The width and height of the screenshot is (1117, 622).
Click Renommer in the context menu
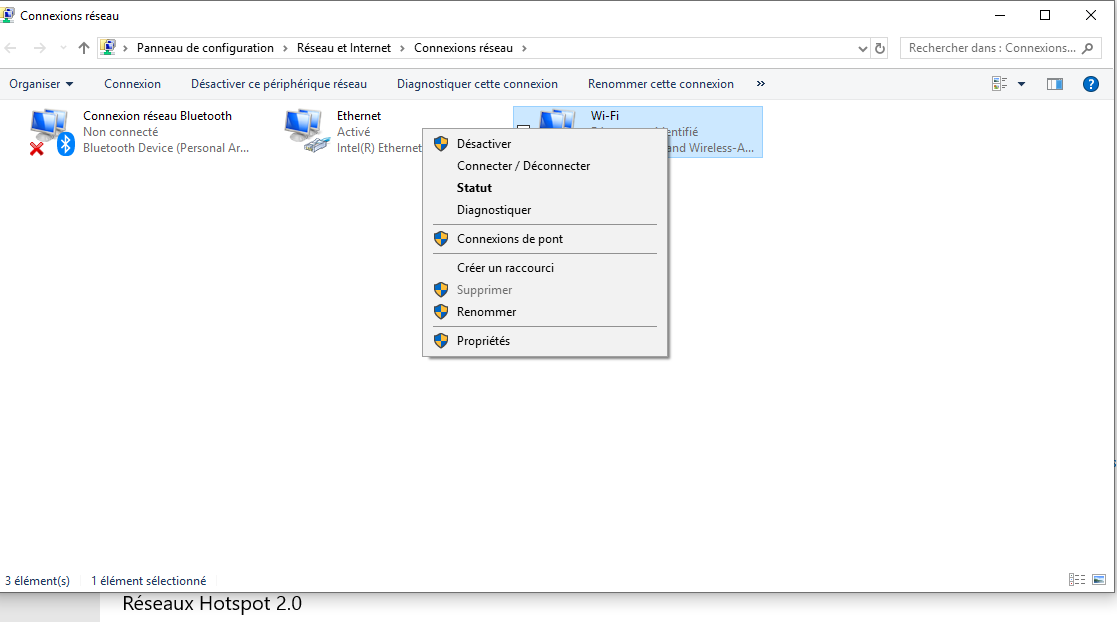[486, 312]
